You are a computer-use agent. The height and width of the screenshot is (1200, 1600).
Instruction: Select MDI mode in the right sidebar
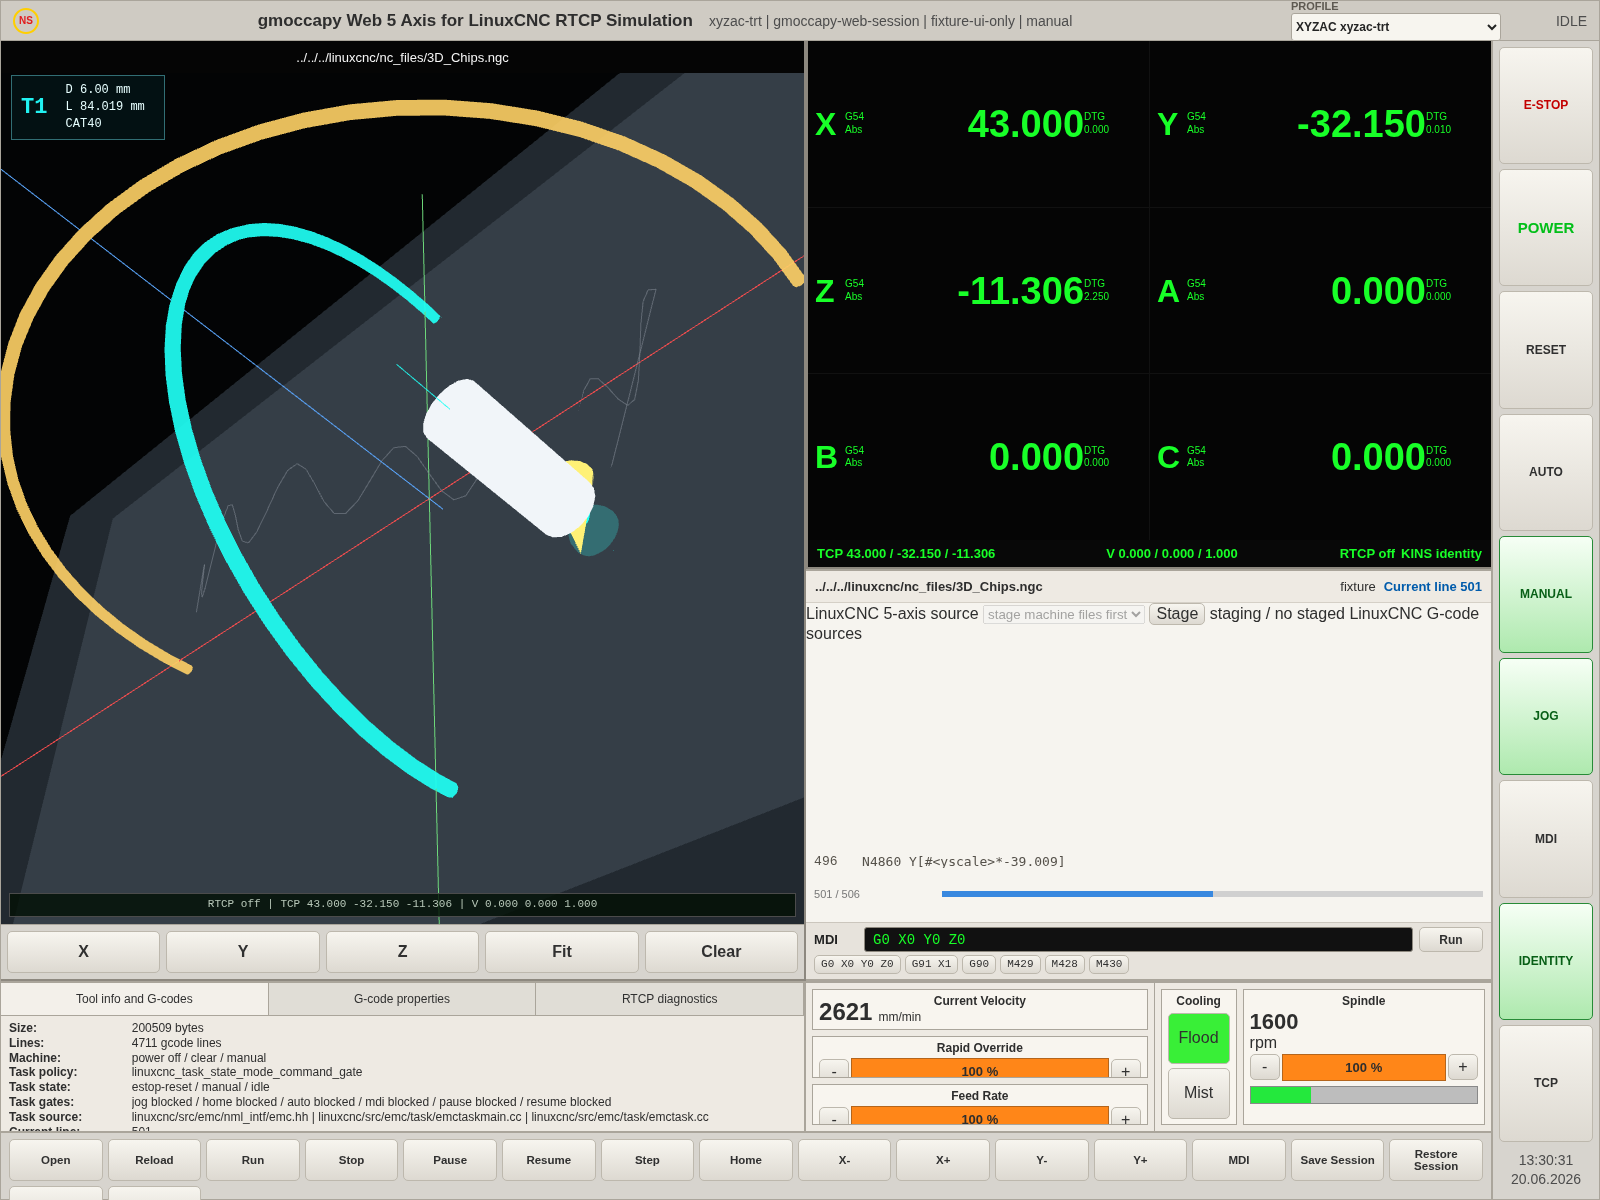1545,839
